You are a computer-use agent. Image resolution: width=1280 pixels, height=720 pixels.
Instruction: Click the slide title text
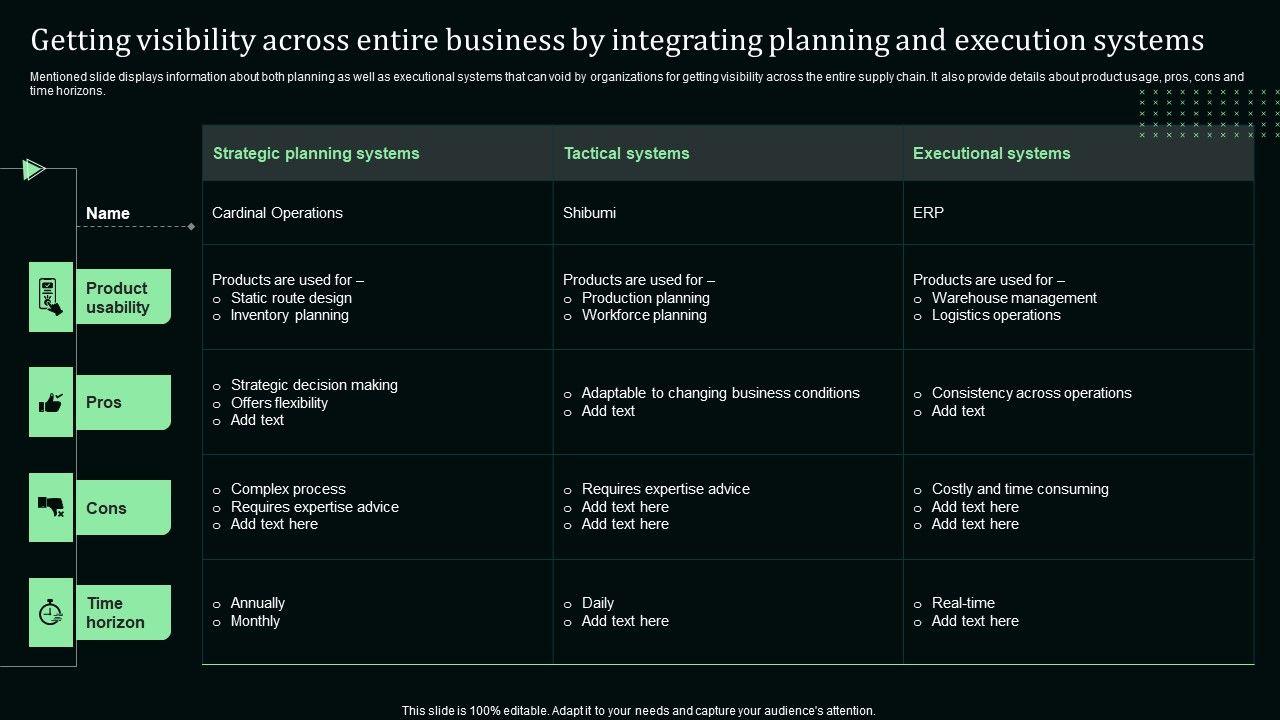[x=617, y=40]
